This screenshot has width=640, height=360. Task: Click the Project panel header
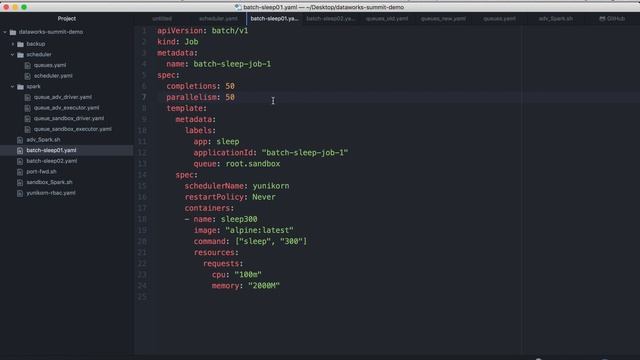pyautogui.click(x=67, y=19)
